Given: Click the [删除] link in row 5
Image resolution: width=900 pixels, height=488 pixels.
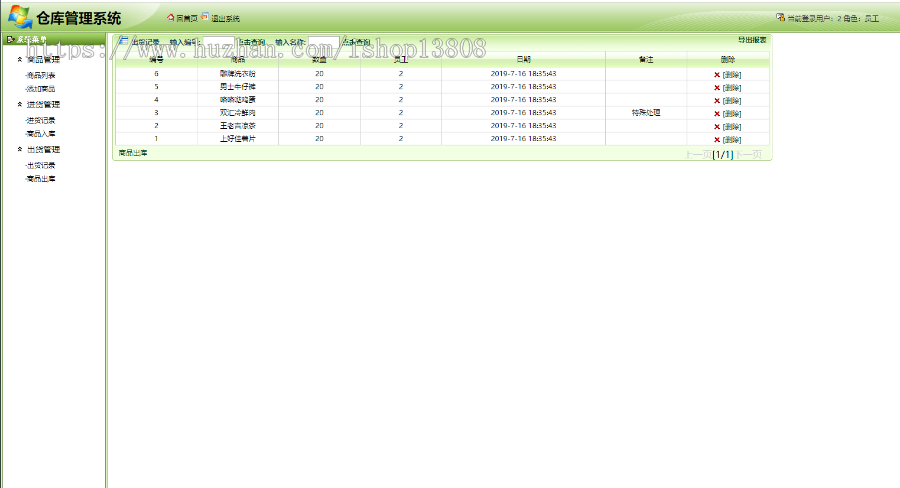Looking at the screenshot, I should (732, 88).
